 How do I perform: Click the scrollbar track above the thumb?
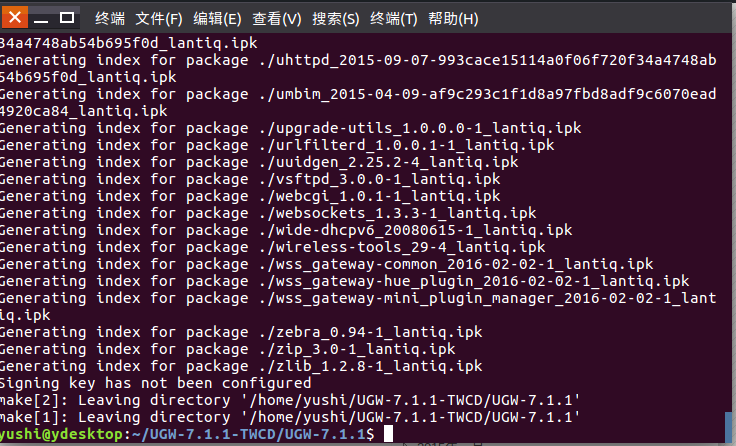728,223
